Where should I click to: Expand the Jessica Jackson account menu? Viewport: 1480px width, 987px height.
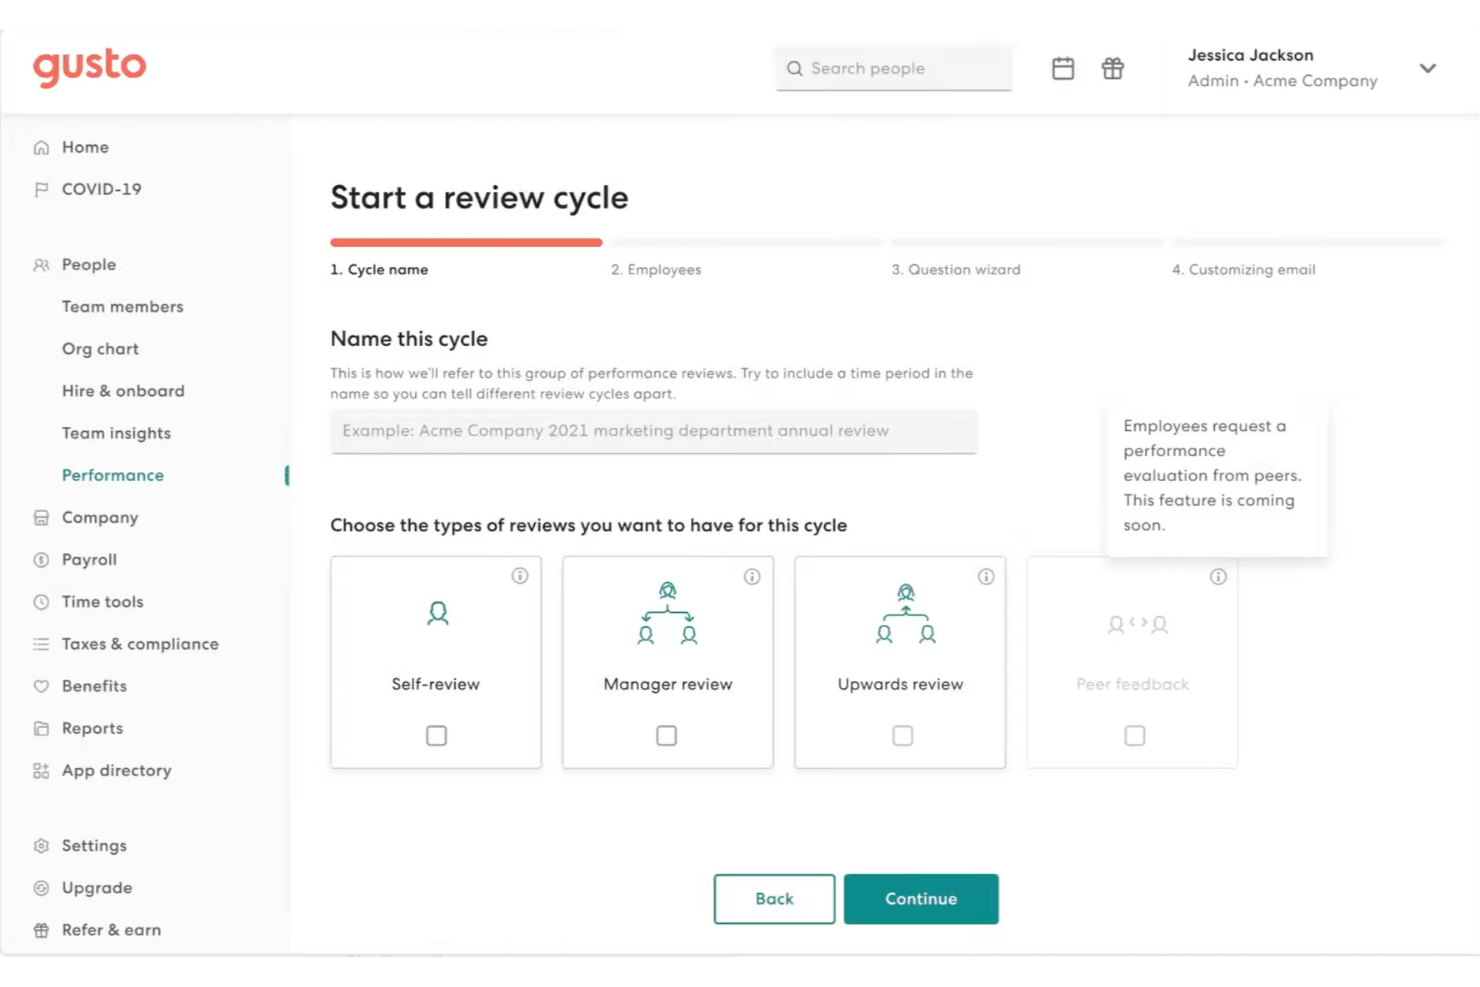[x=1428, y=68]
